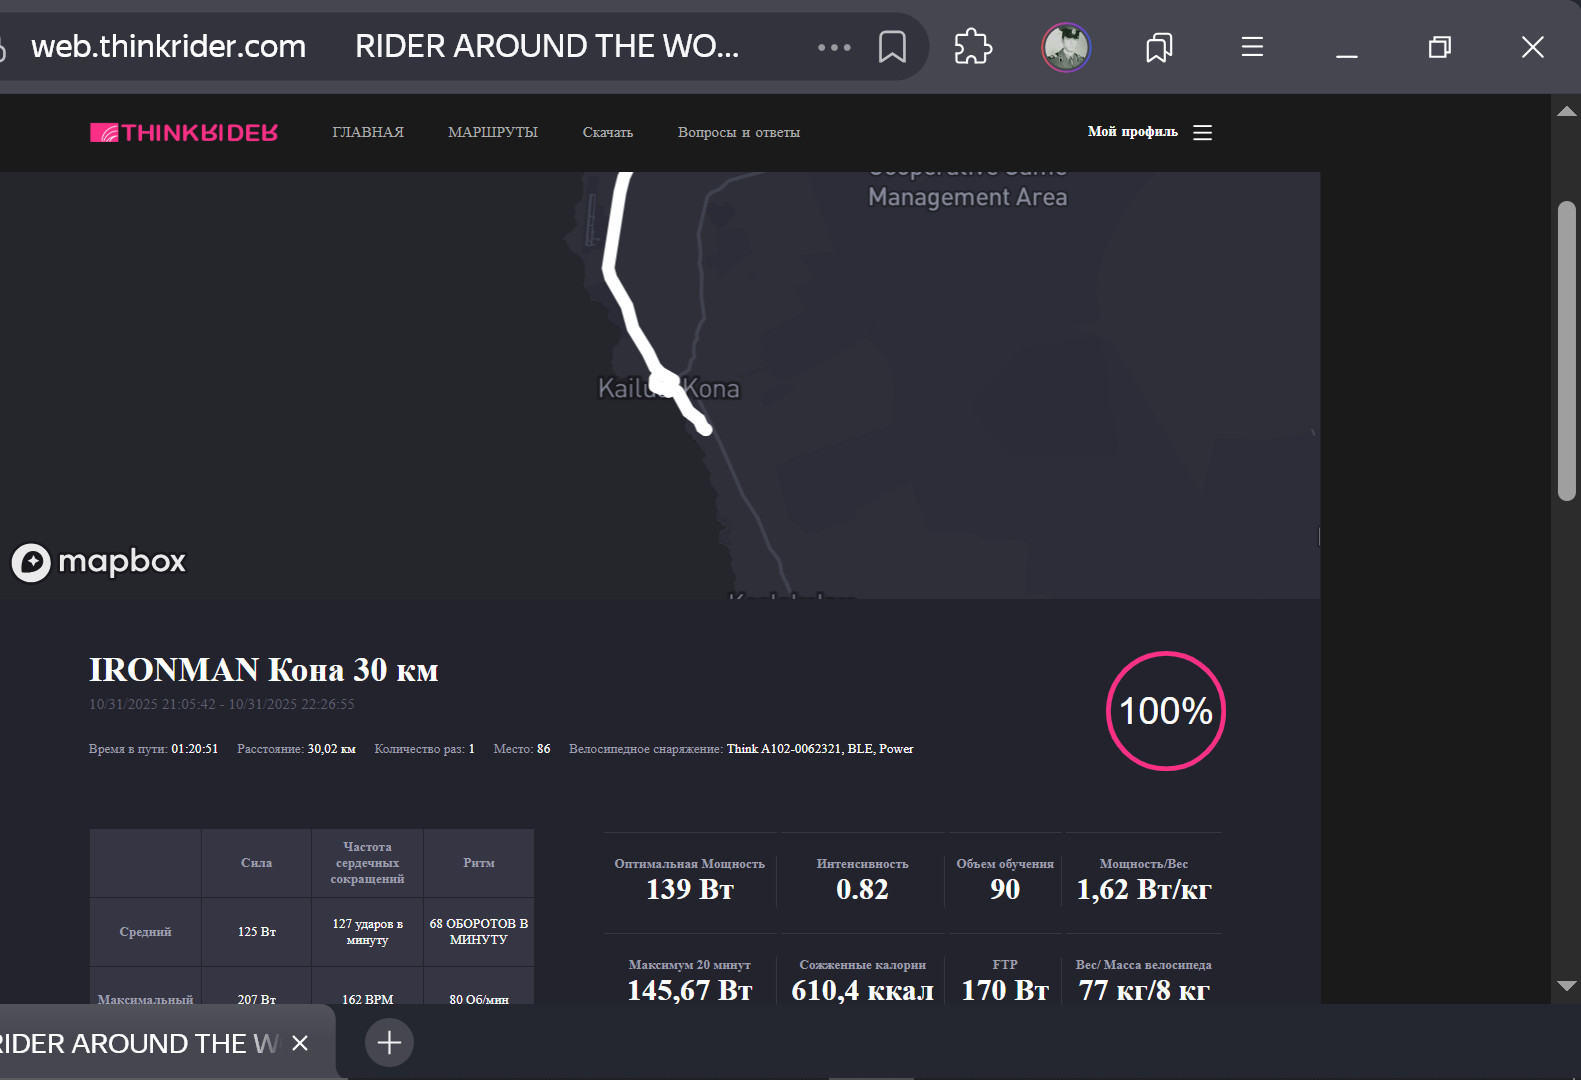Image resolution: width=1581 pixels, height=1080 pixels.
Task: Click the 139 Вт optimal power value
Action: pyautogui.click(x=690, y=889)
